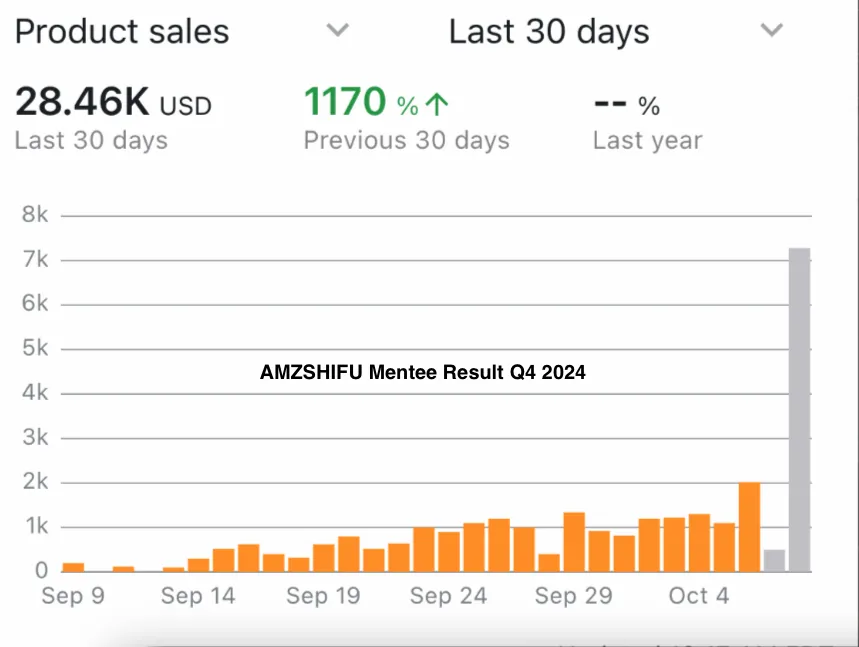Select the '-- %' last year value
The image size is (859, 647).
(x=626, y=104)
